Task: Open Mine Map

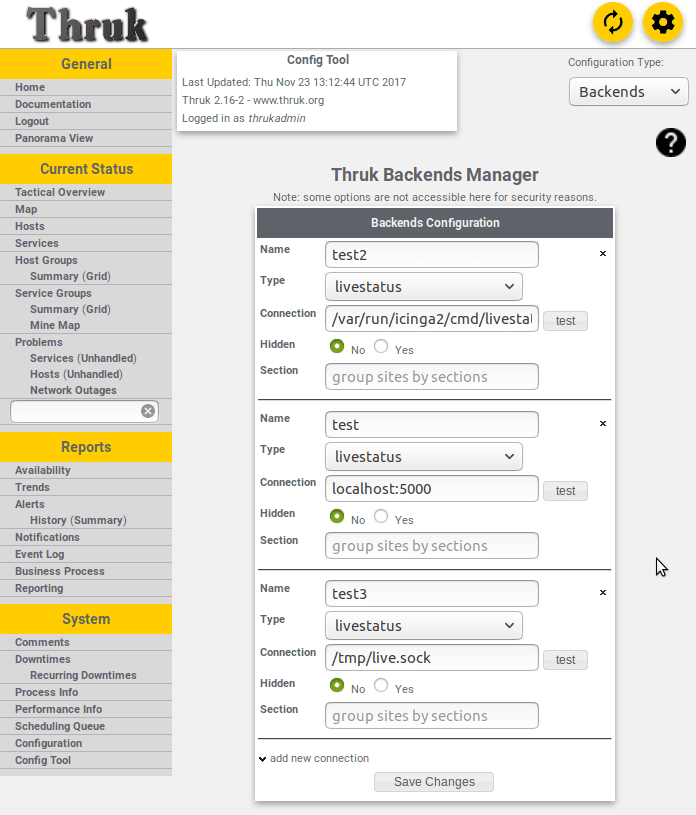Action: click(55, 325)
